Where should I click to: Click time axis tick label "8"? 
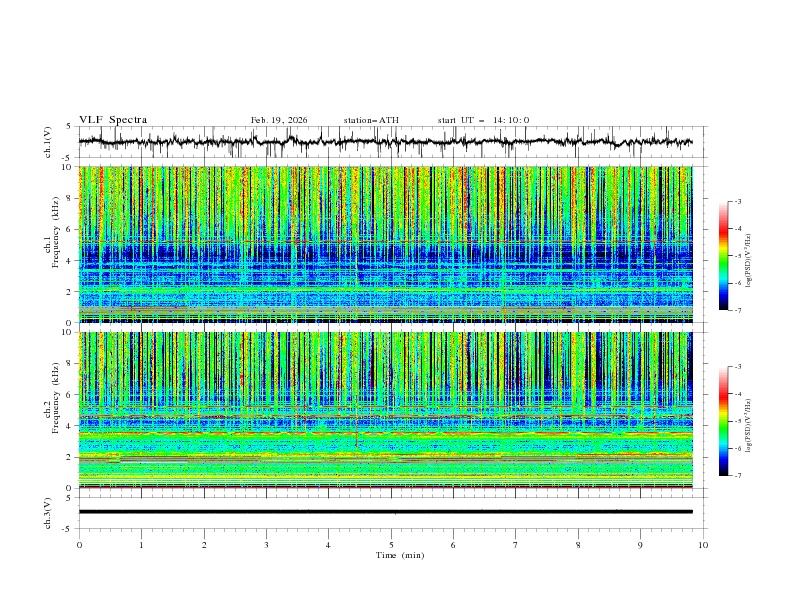pyautogui.click(x=578, y=545)
